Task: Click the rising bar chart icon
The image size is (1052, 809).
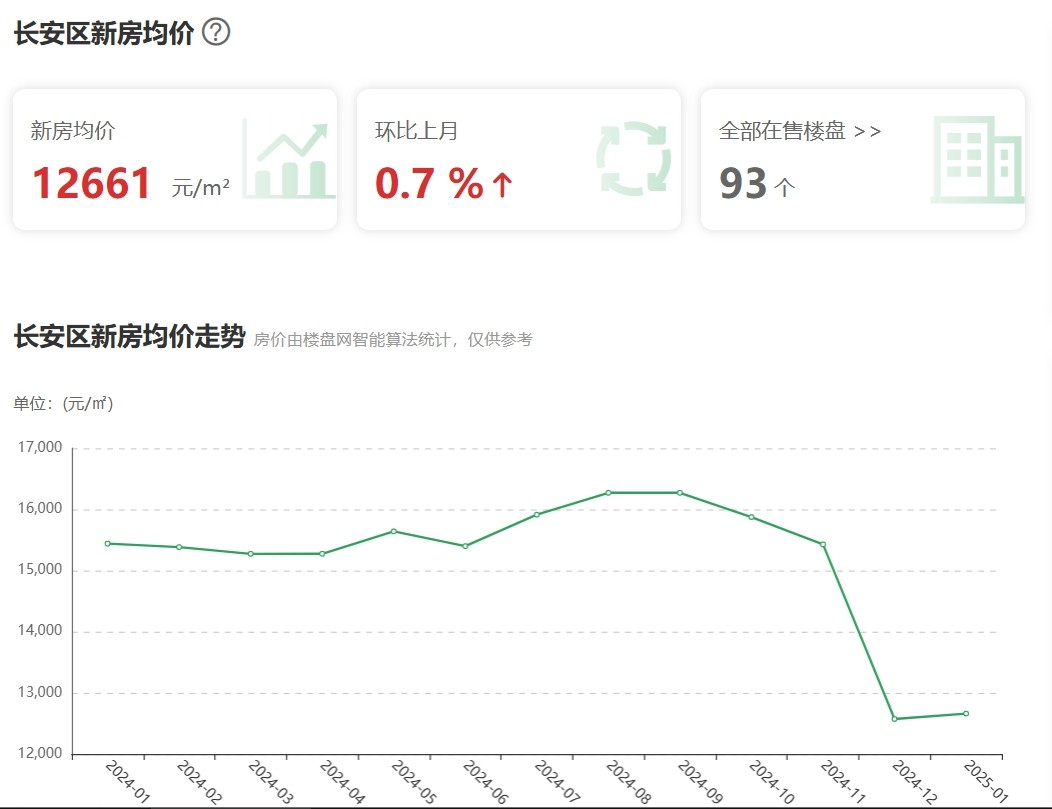Action: (289, 160)
